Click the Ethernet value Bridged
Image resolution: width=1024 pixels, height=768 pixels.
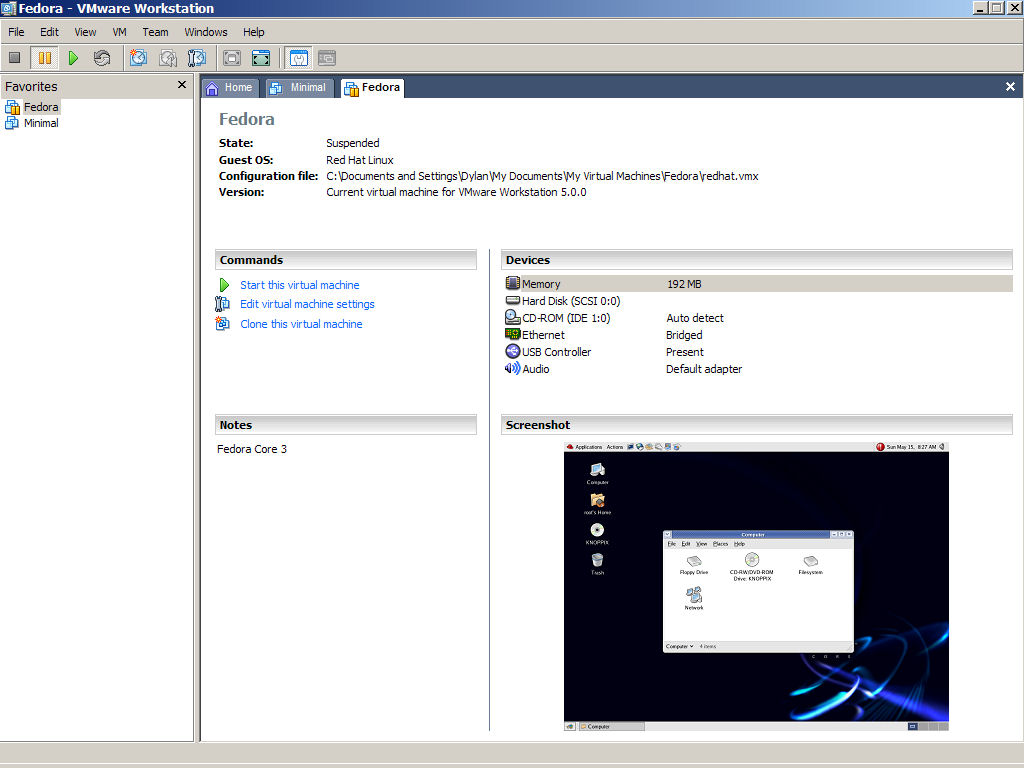684,335
